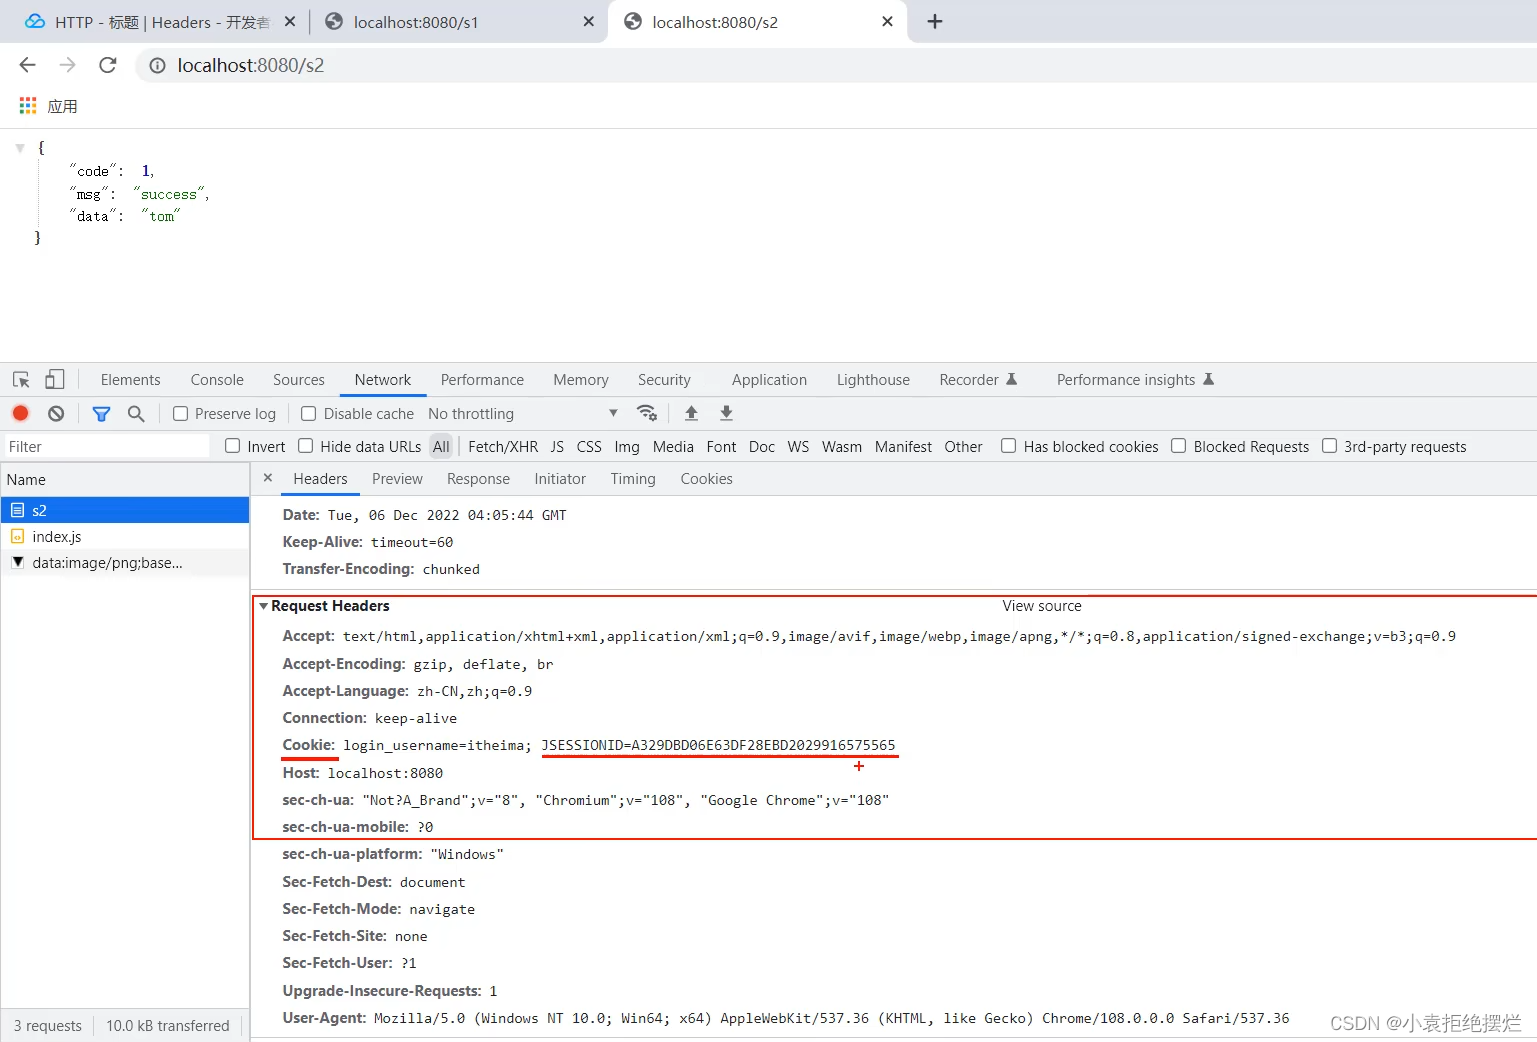This screenshot has width=1537, height=1042.
Task: Clear the network log
Action: coord(56,413)
